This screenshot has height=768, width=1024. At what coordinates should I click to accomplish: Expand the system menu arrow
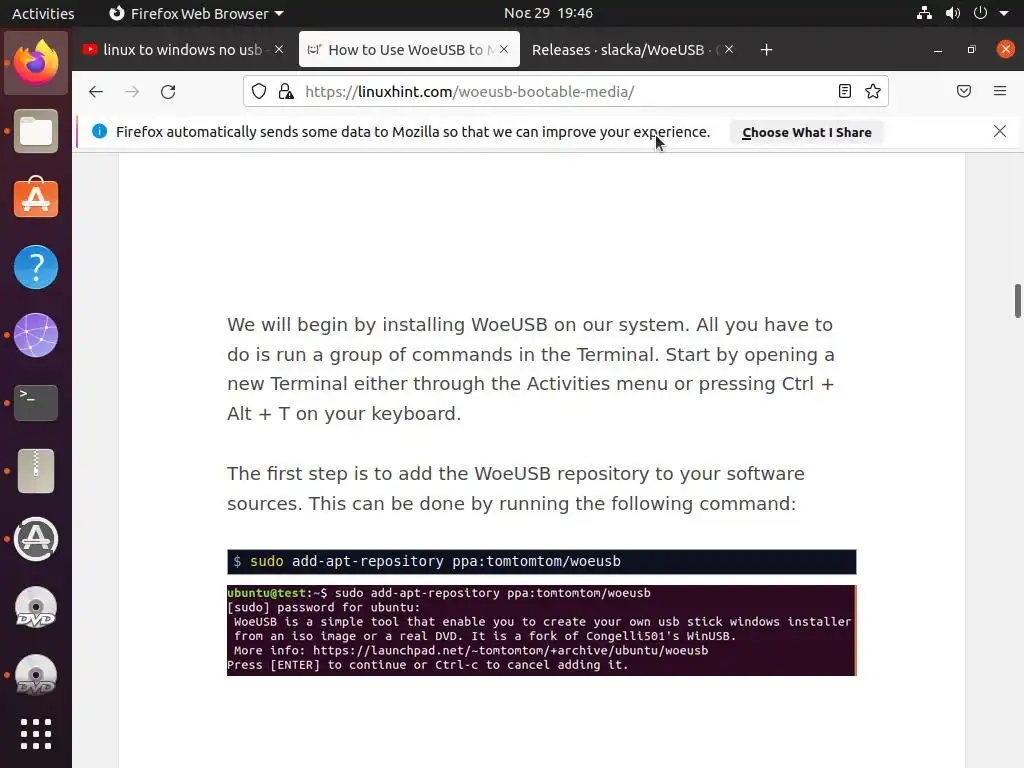point(1004,13)
